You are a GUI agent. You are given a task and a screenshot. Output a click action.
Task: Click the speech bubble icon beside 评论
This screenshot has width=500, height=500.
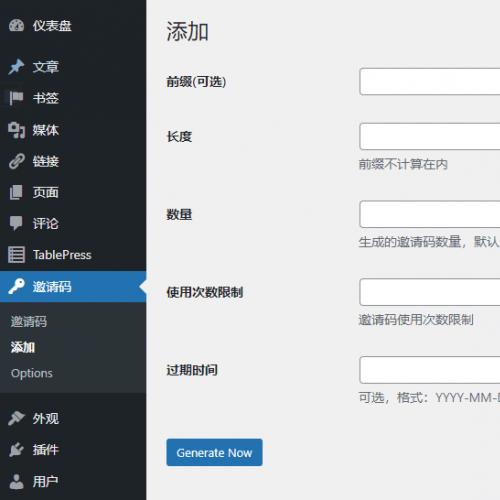(16, 223)
